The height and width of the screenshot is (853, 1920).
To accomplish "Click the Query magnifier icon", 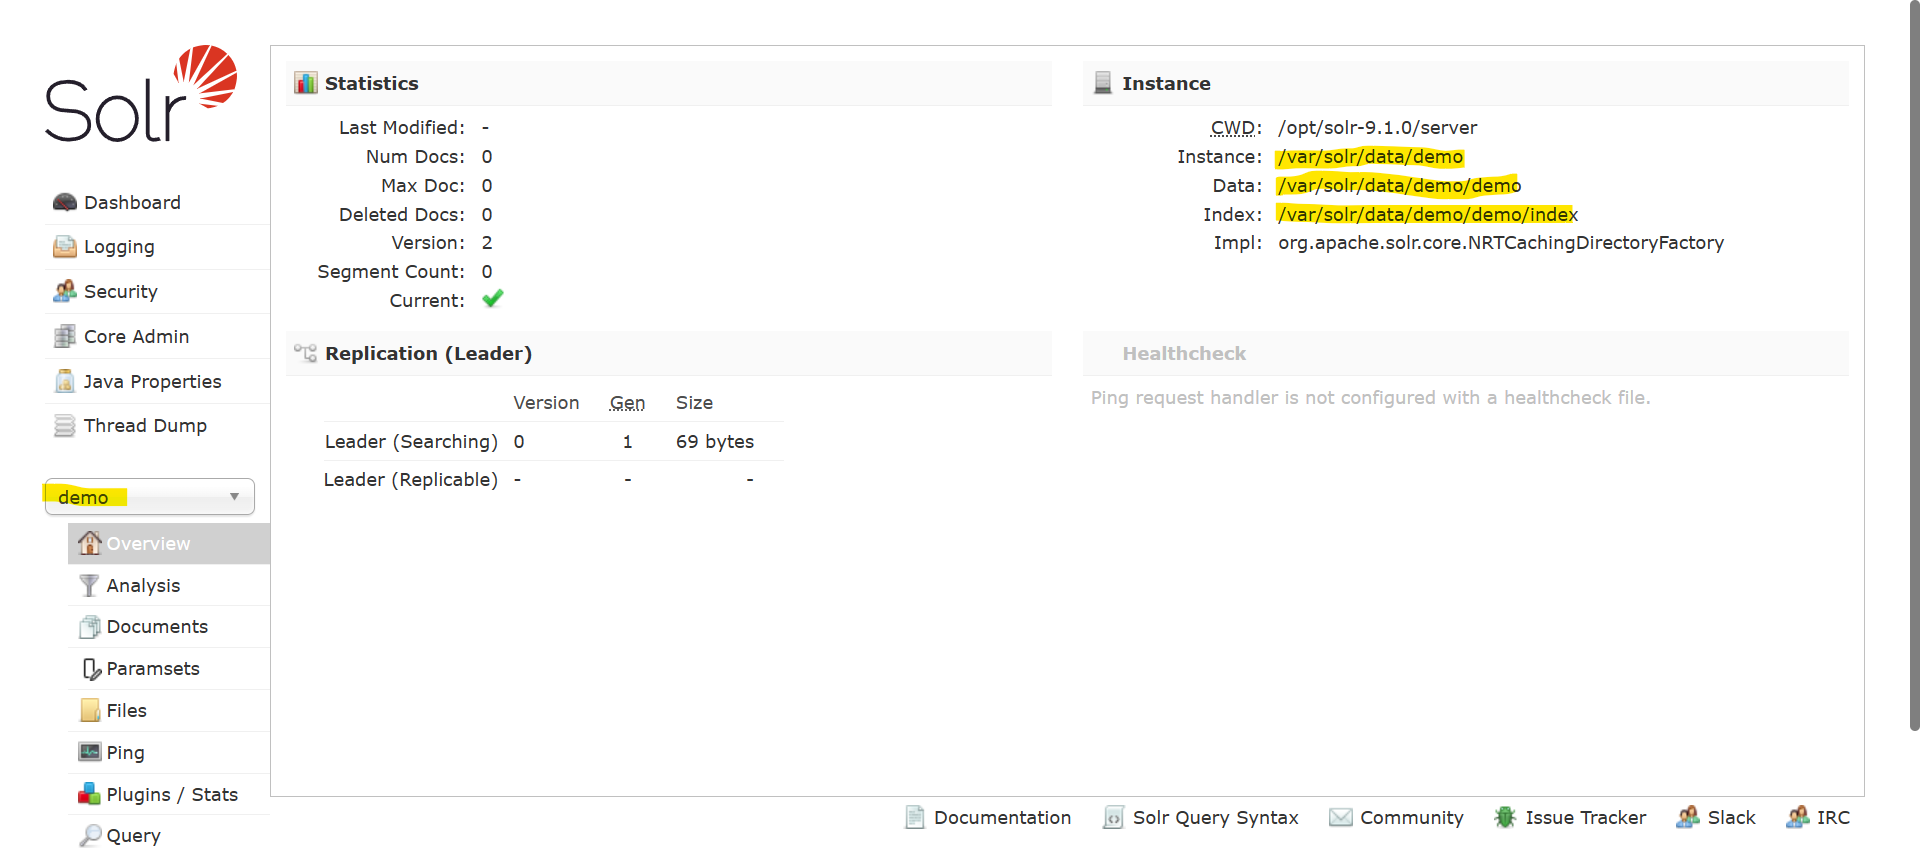I will coord(91,835).
